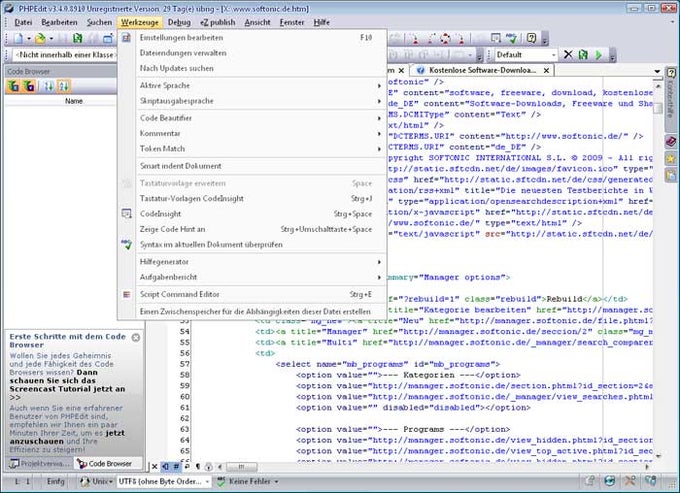Expand the Kommentar submenu
680x493 pixels.
pyautogui.click(x=252, y=133)
